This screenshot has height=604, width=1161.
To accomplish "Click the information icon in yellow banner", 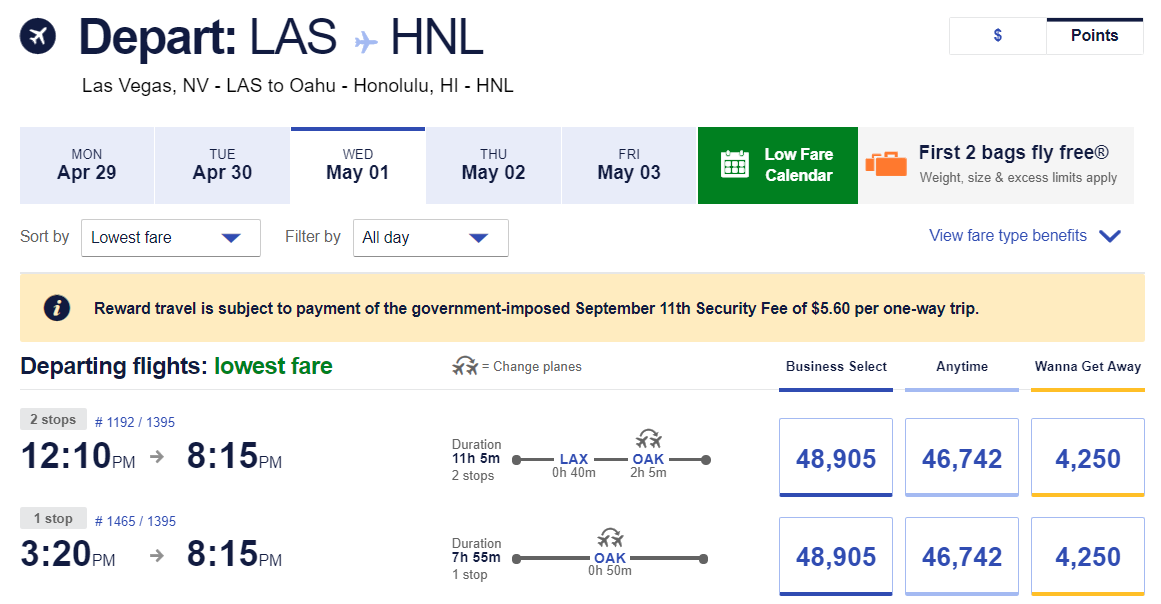I will [x=57, y=308].
